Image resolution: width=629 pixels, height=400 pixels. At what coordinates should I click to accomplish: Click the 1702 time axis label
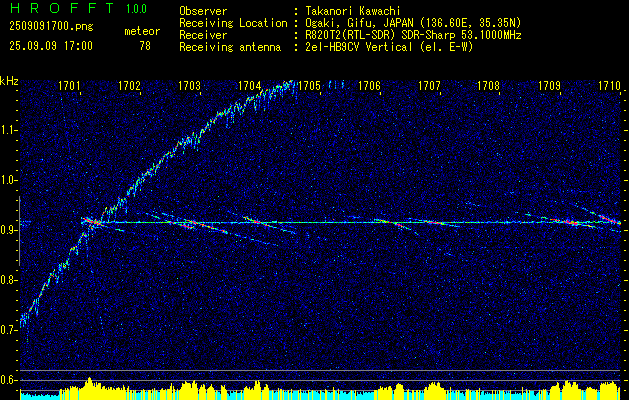(x=129, y=85)
